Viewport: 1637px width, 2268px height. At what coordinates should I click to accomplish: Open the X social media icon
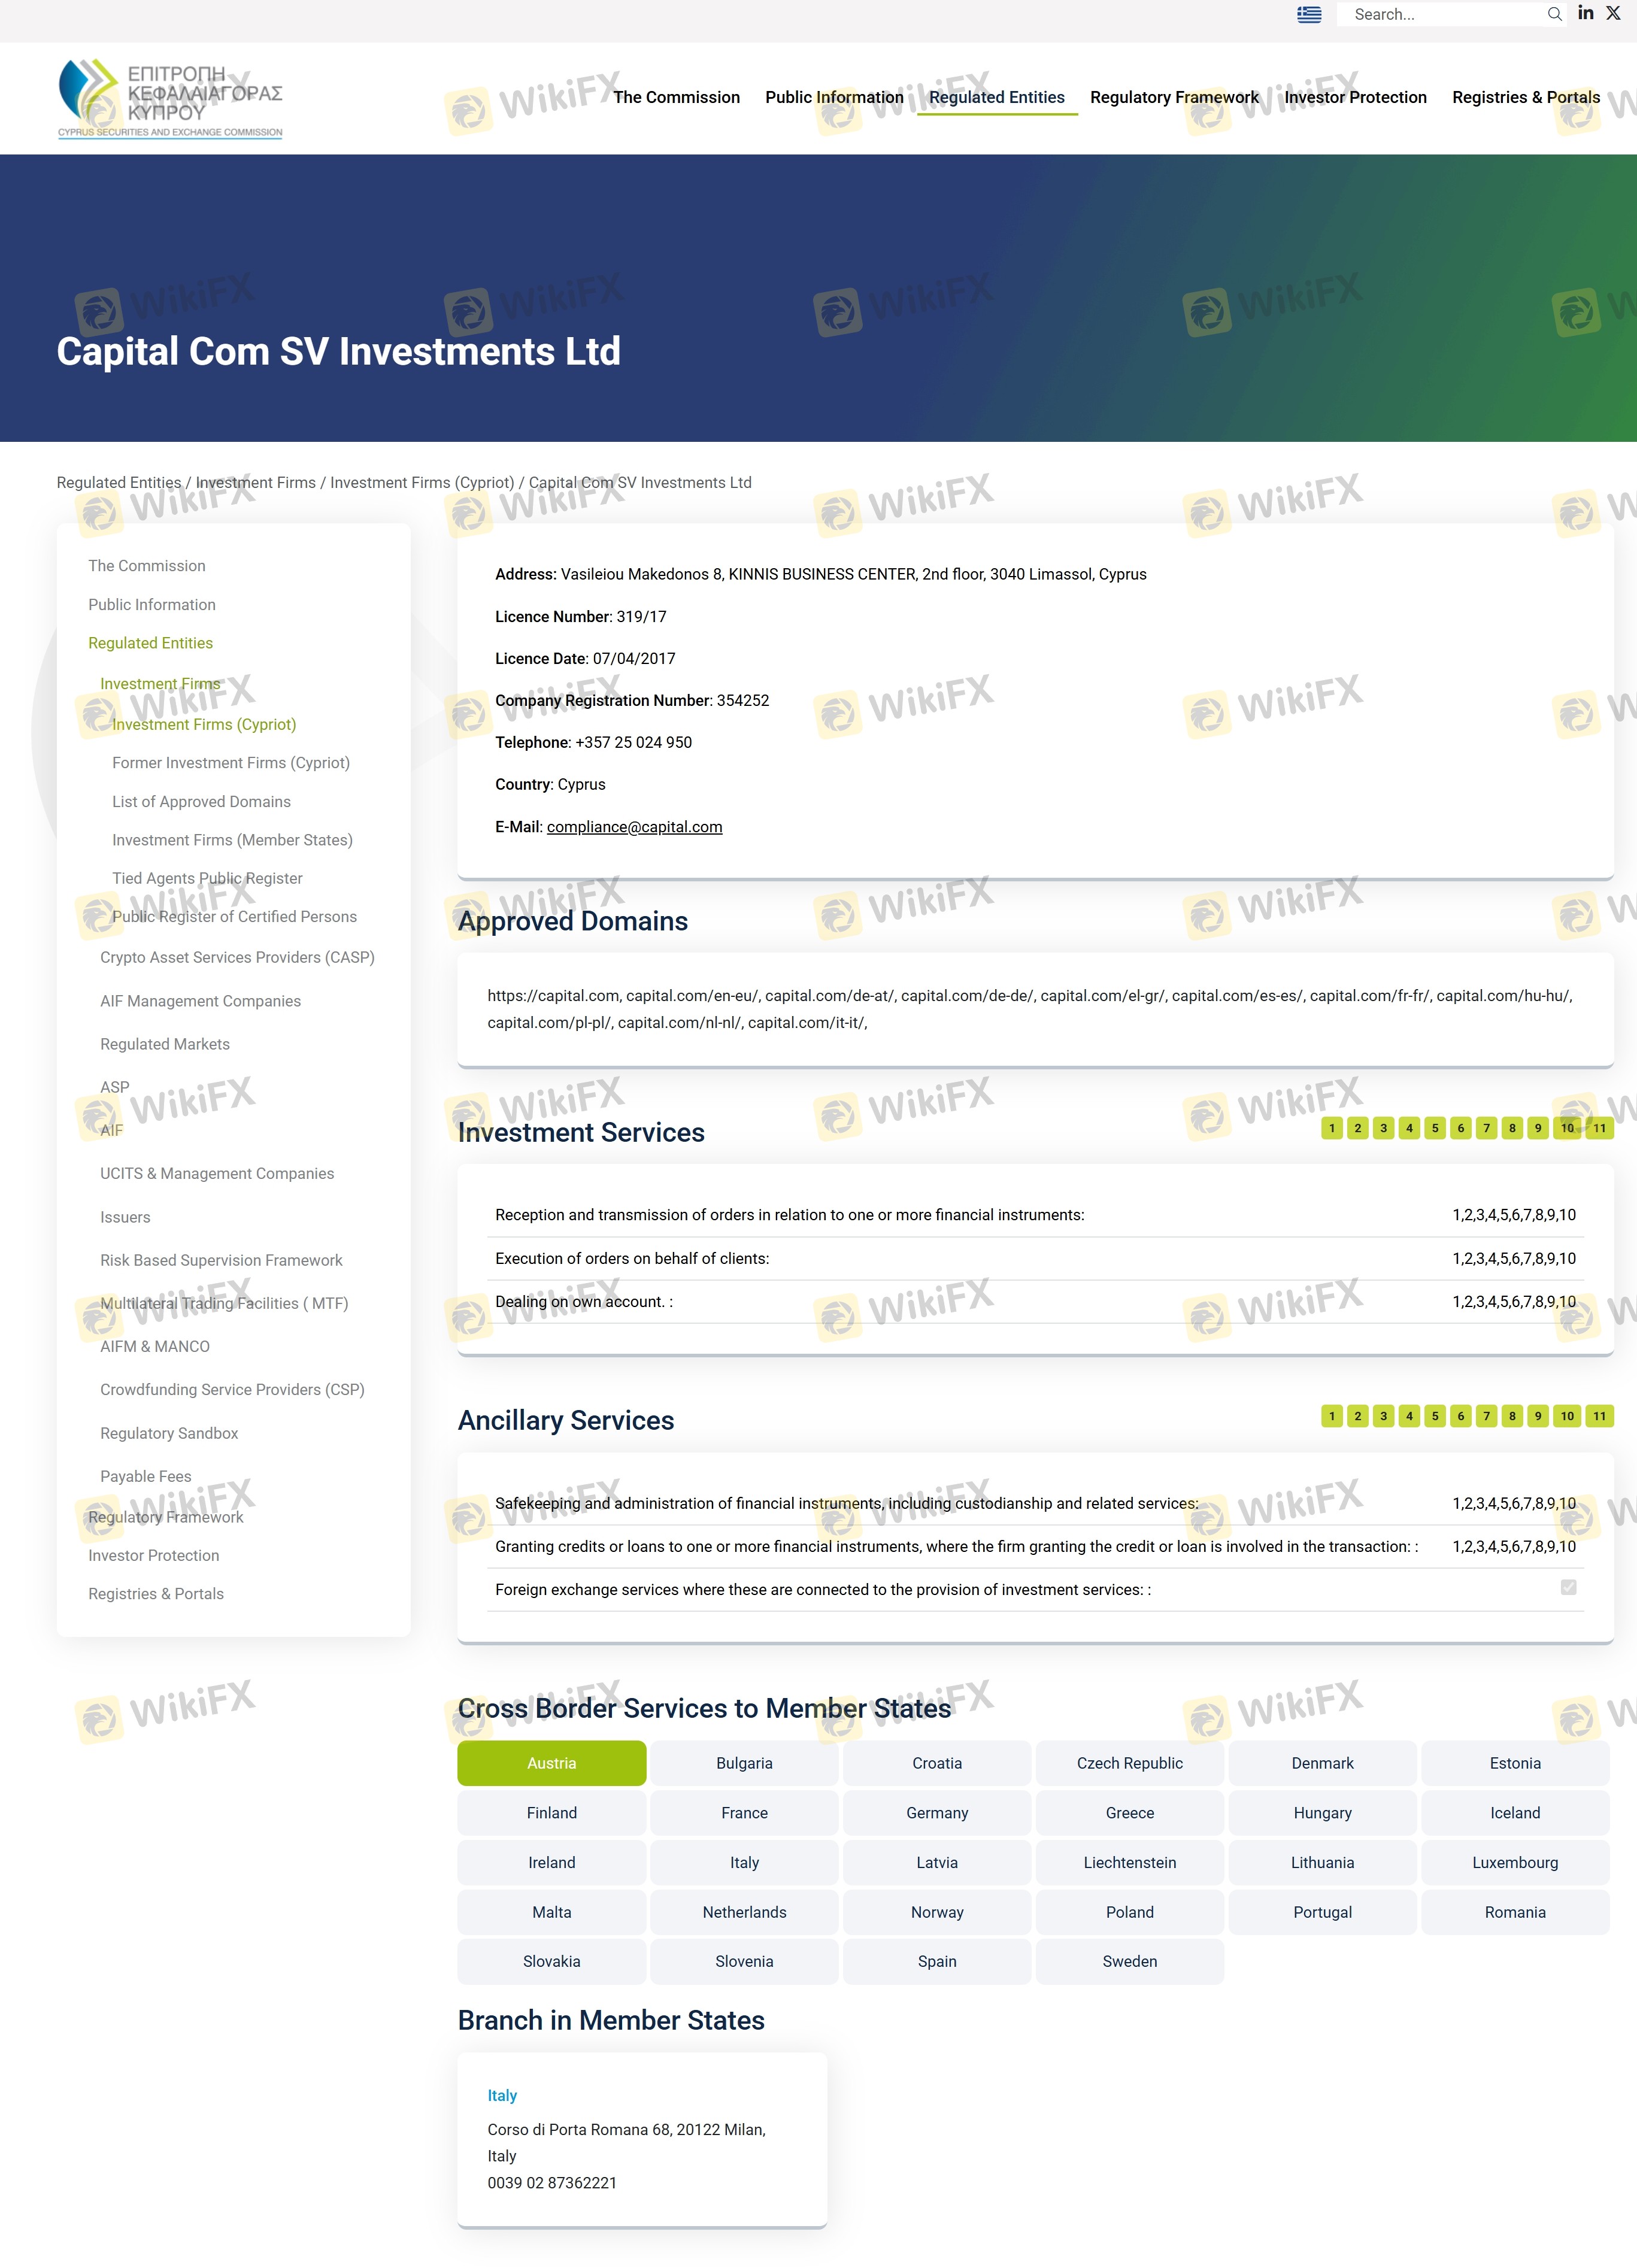(x=1613, y=13)
